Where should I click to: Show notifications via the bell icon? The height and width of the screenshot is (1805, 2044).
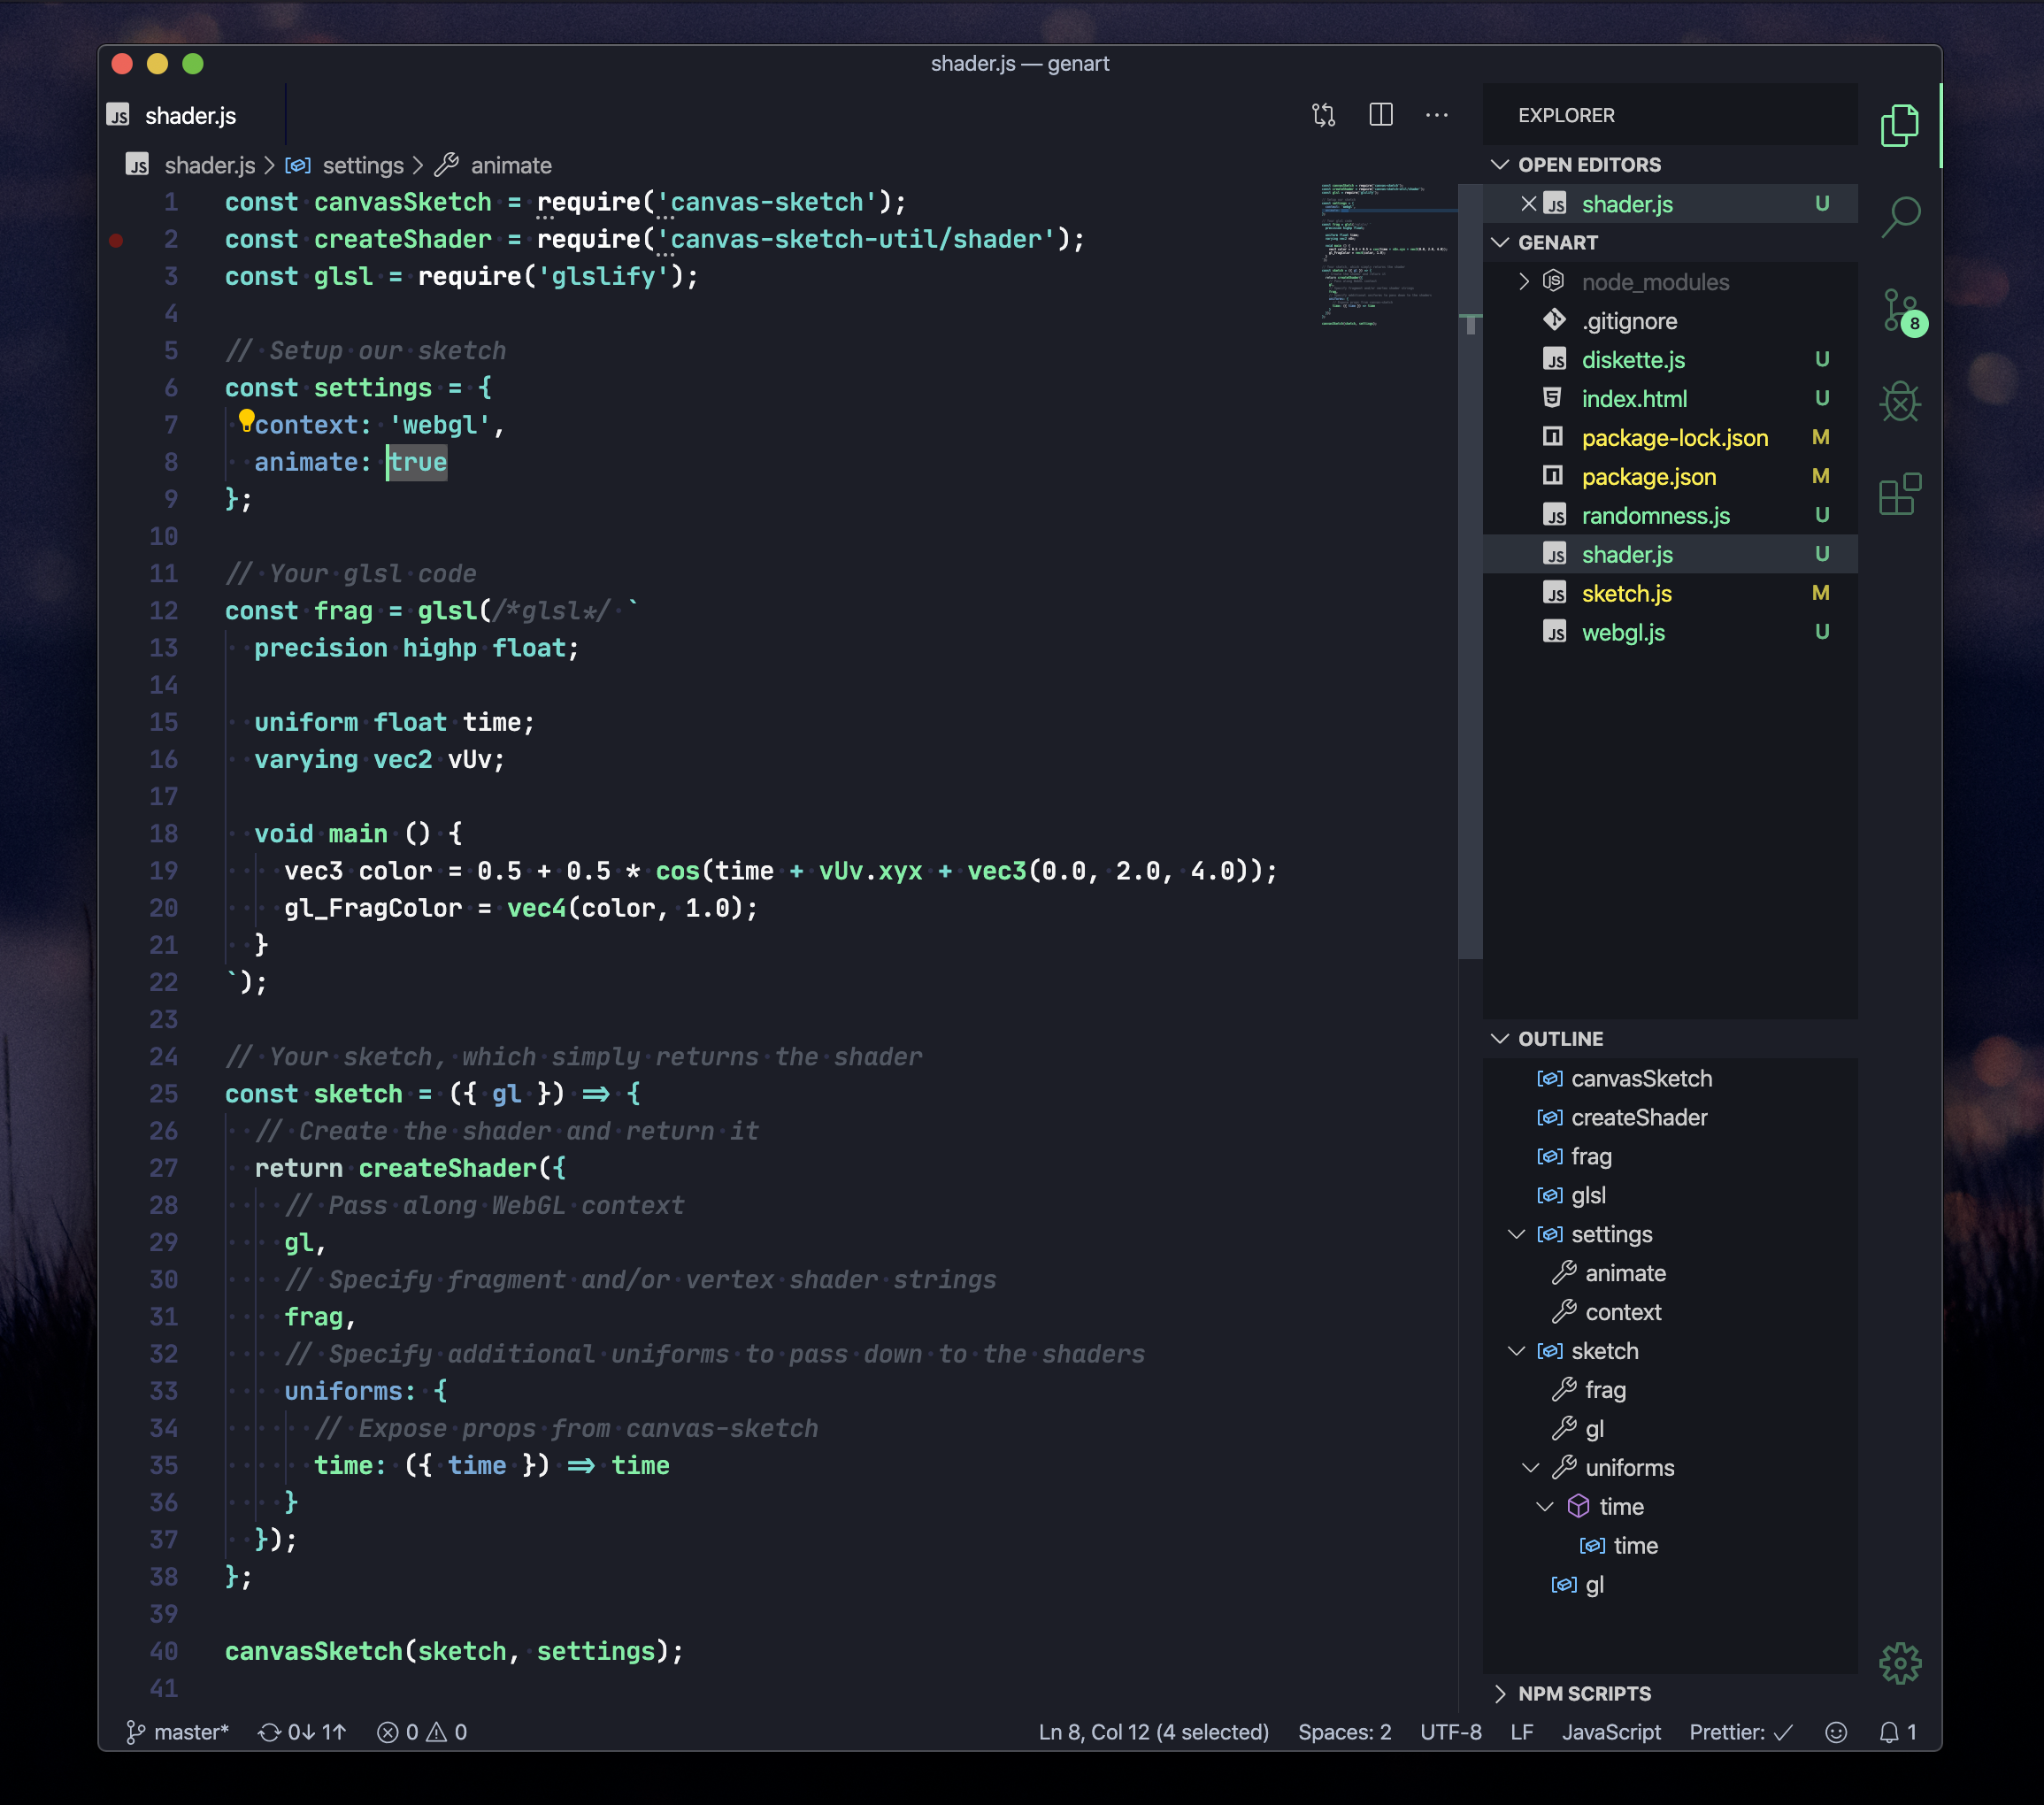[x=1888, y=1732]
